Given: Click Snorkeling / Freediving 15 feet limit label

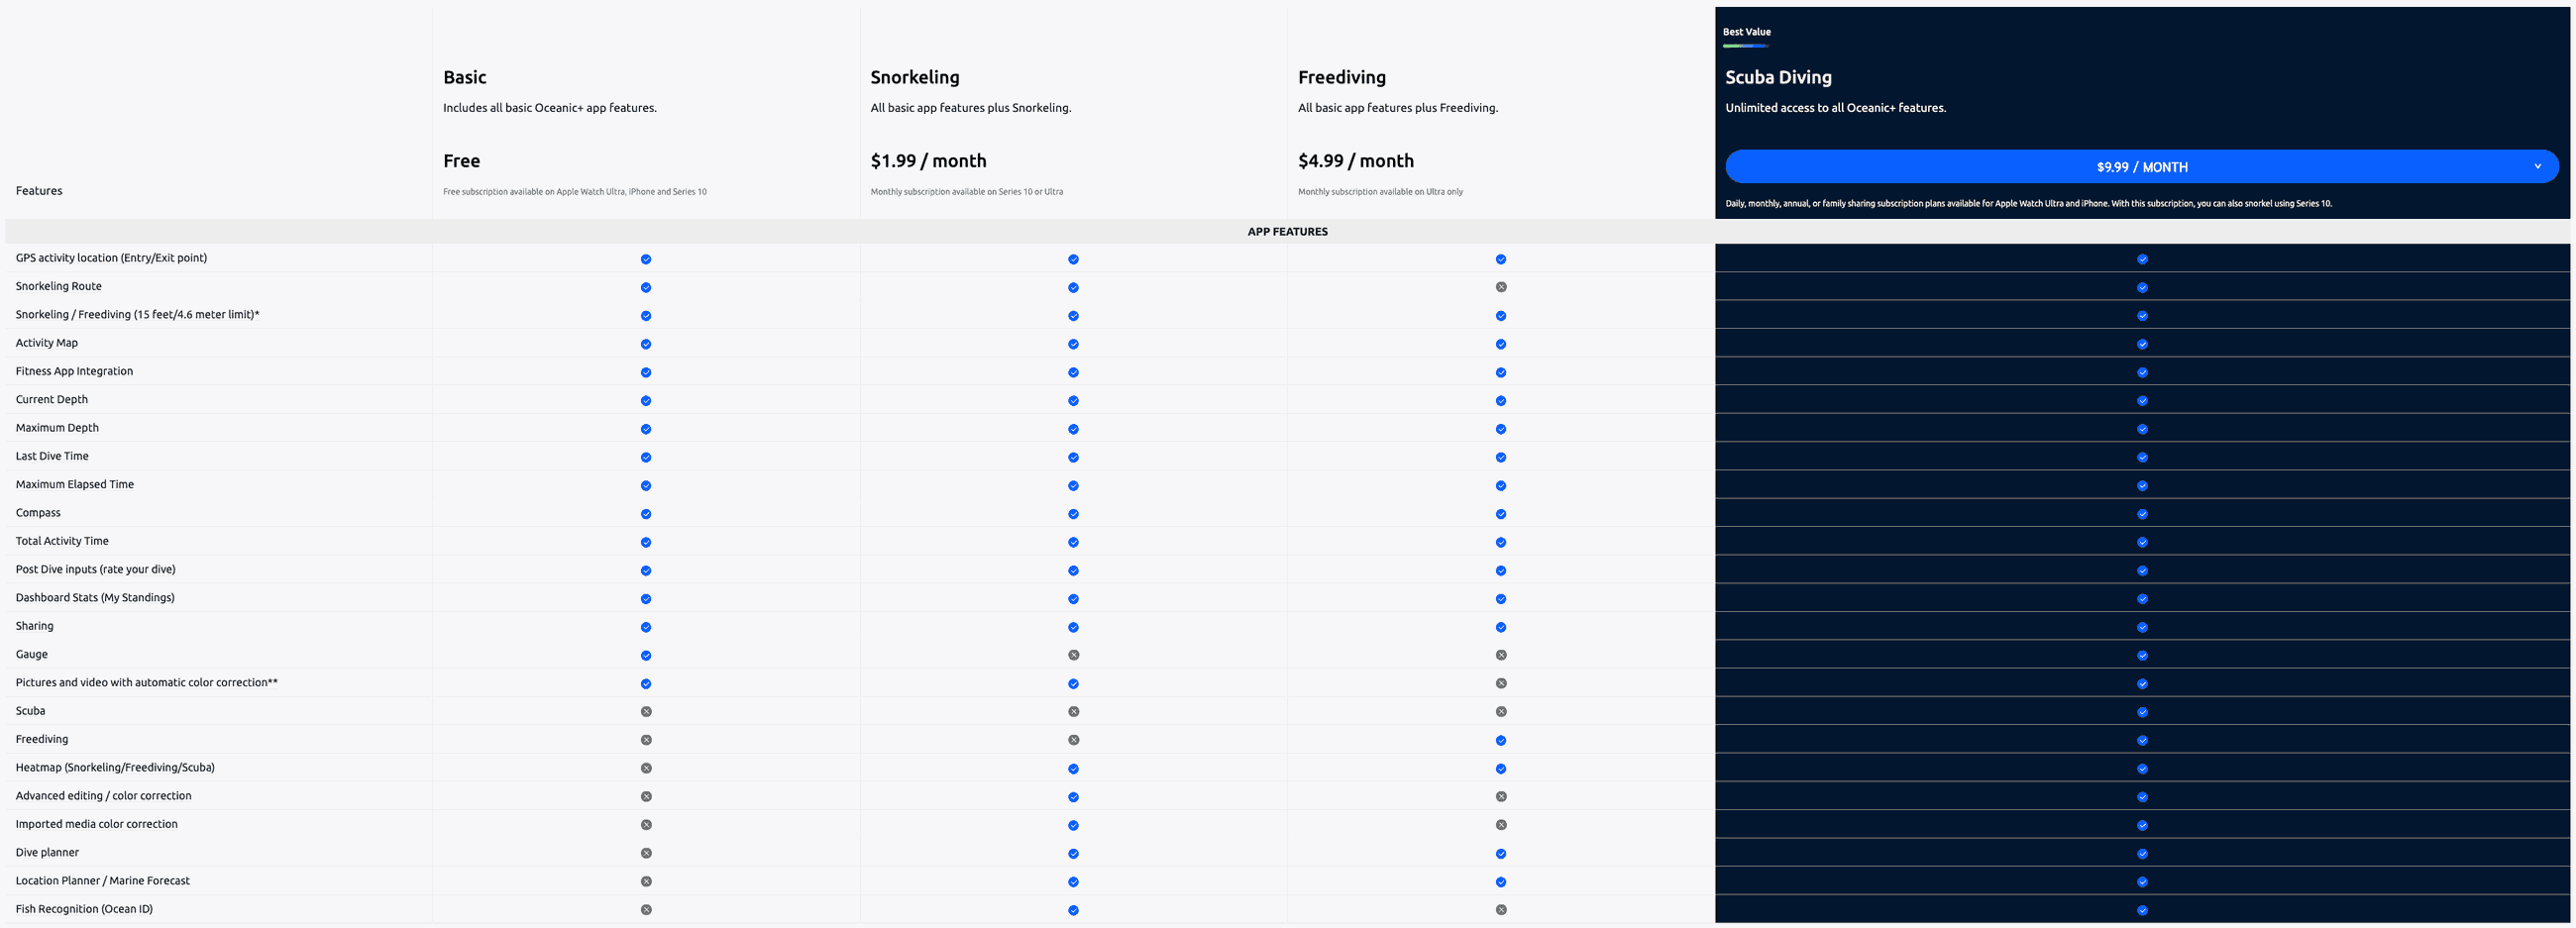Looking at the screenshot, I should coord(137,314).
